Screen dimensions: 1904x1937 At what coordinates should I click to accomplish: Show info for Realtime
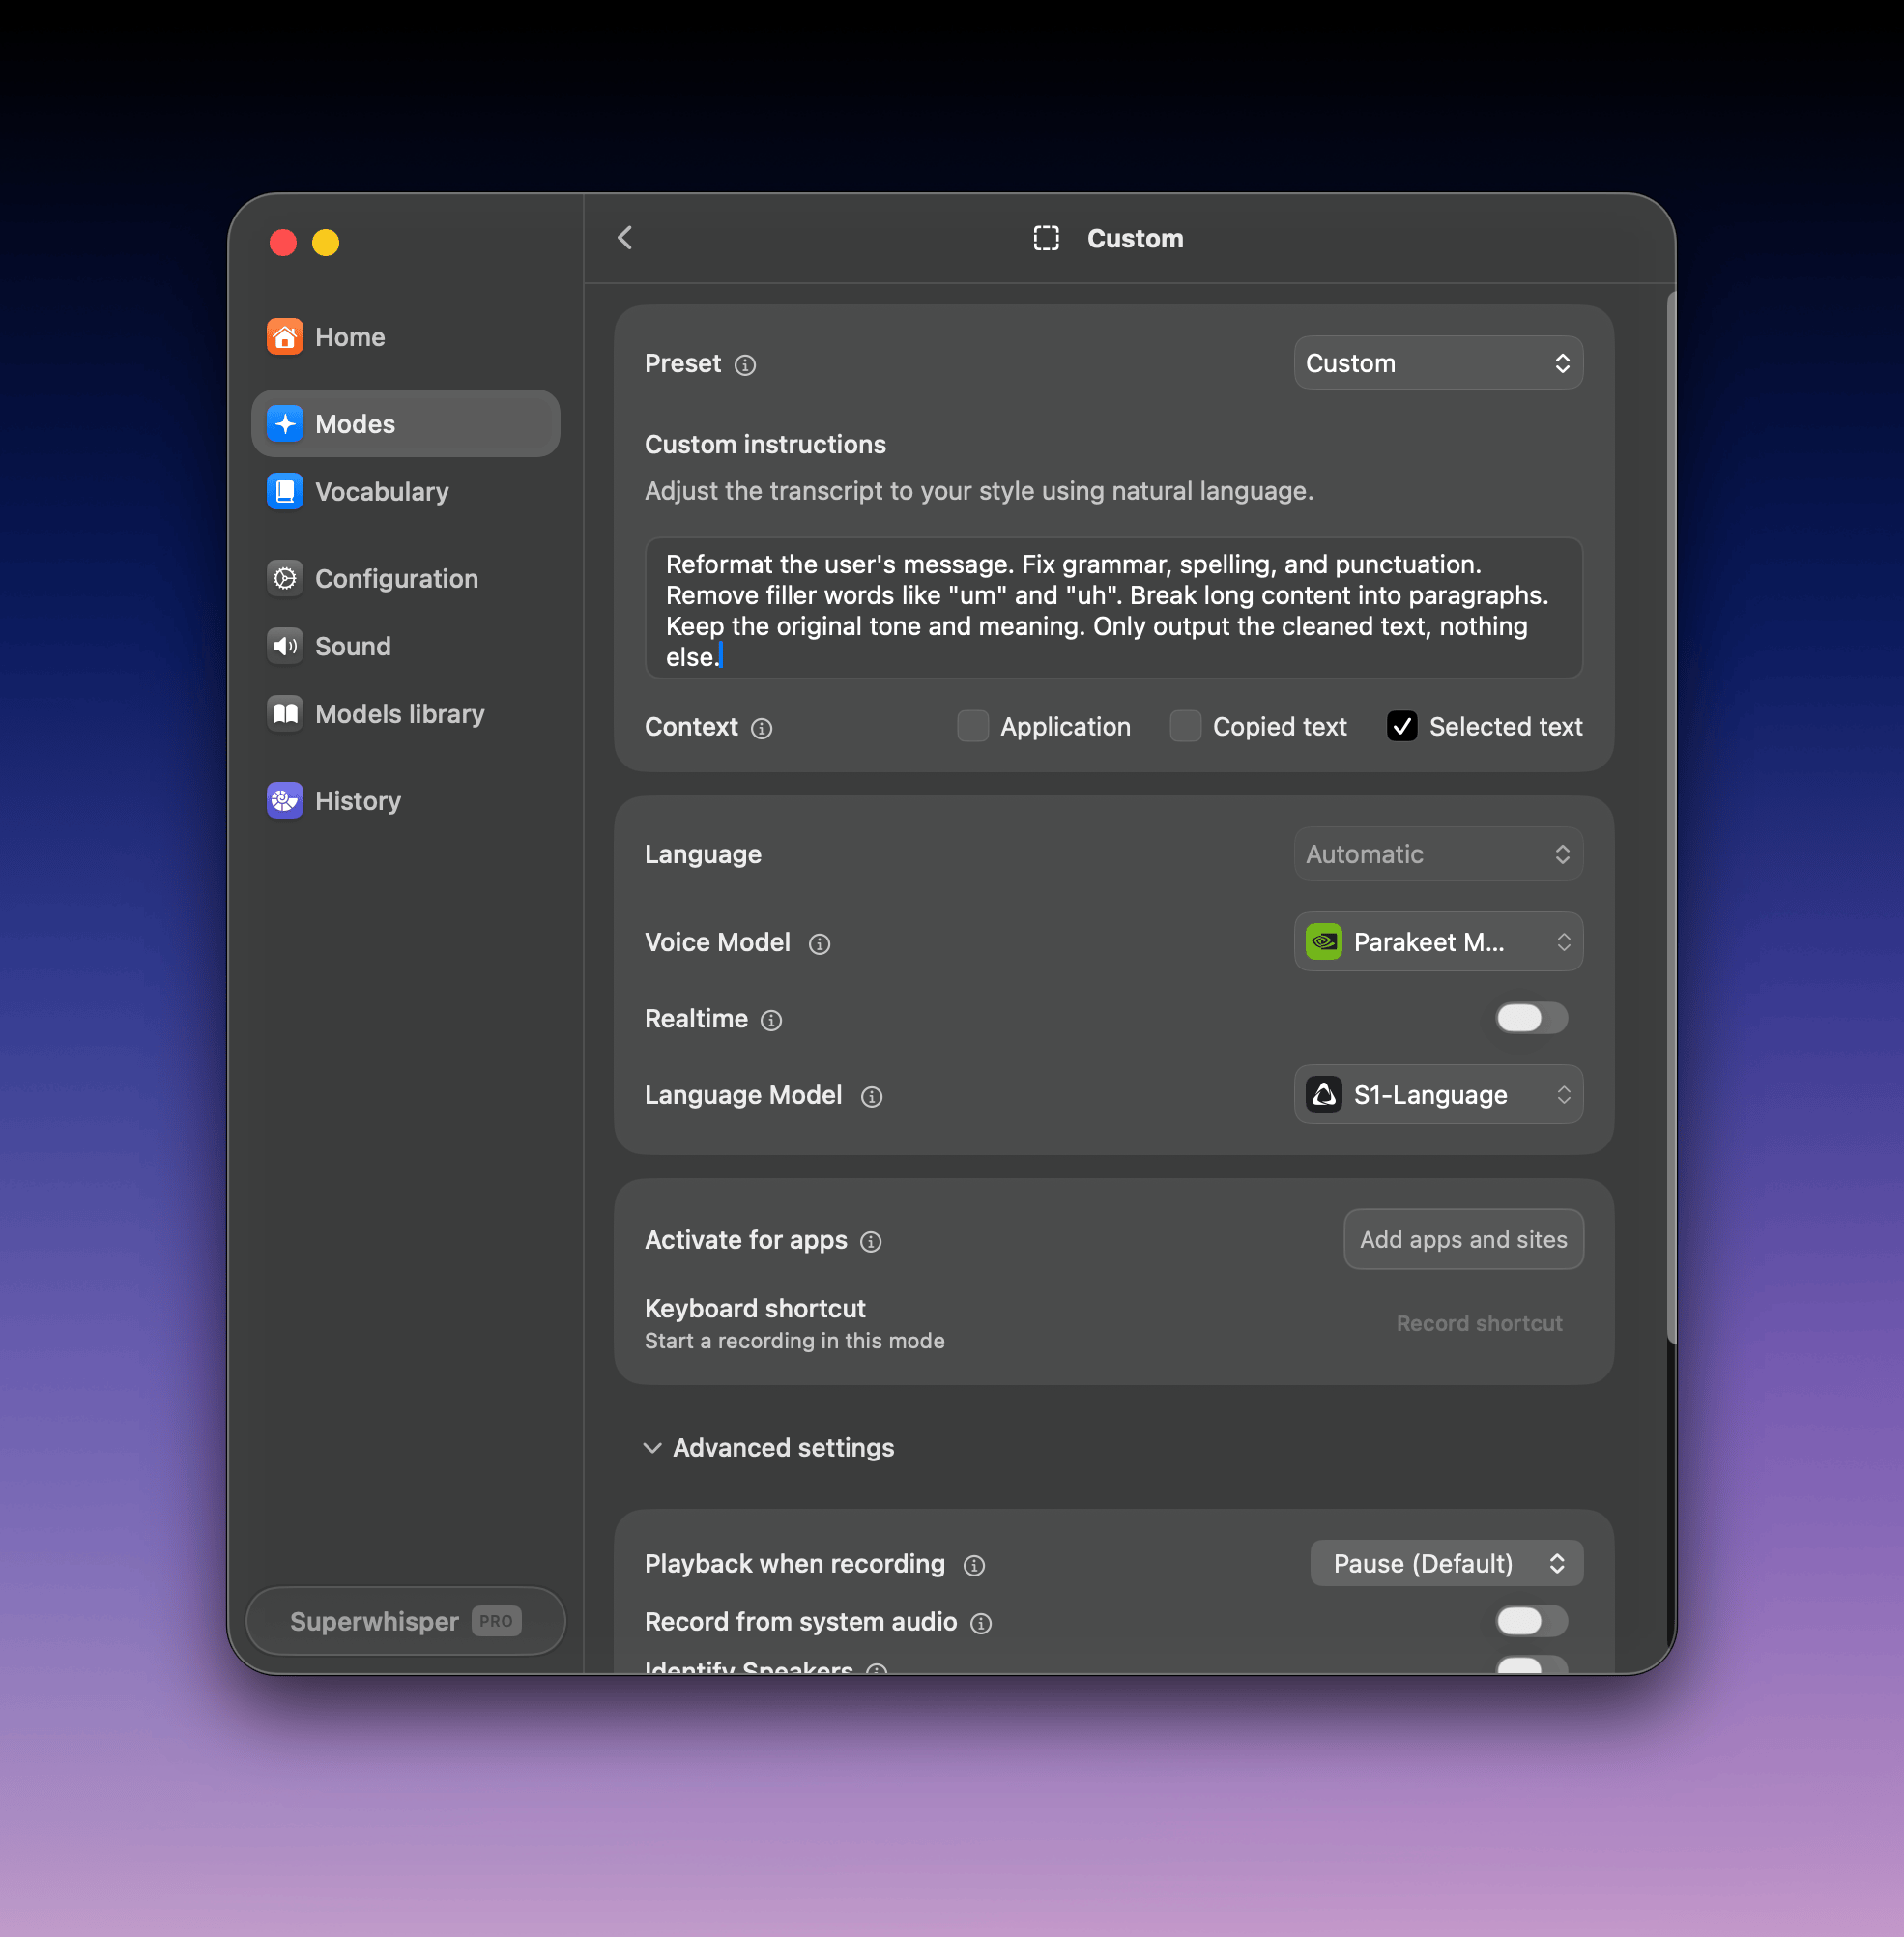click(772, 1021)
